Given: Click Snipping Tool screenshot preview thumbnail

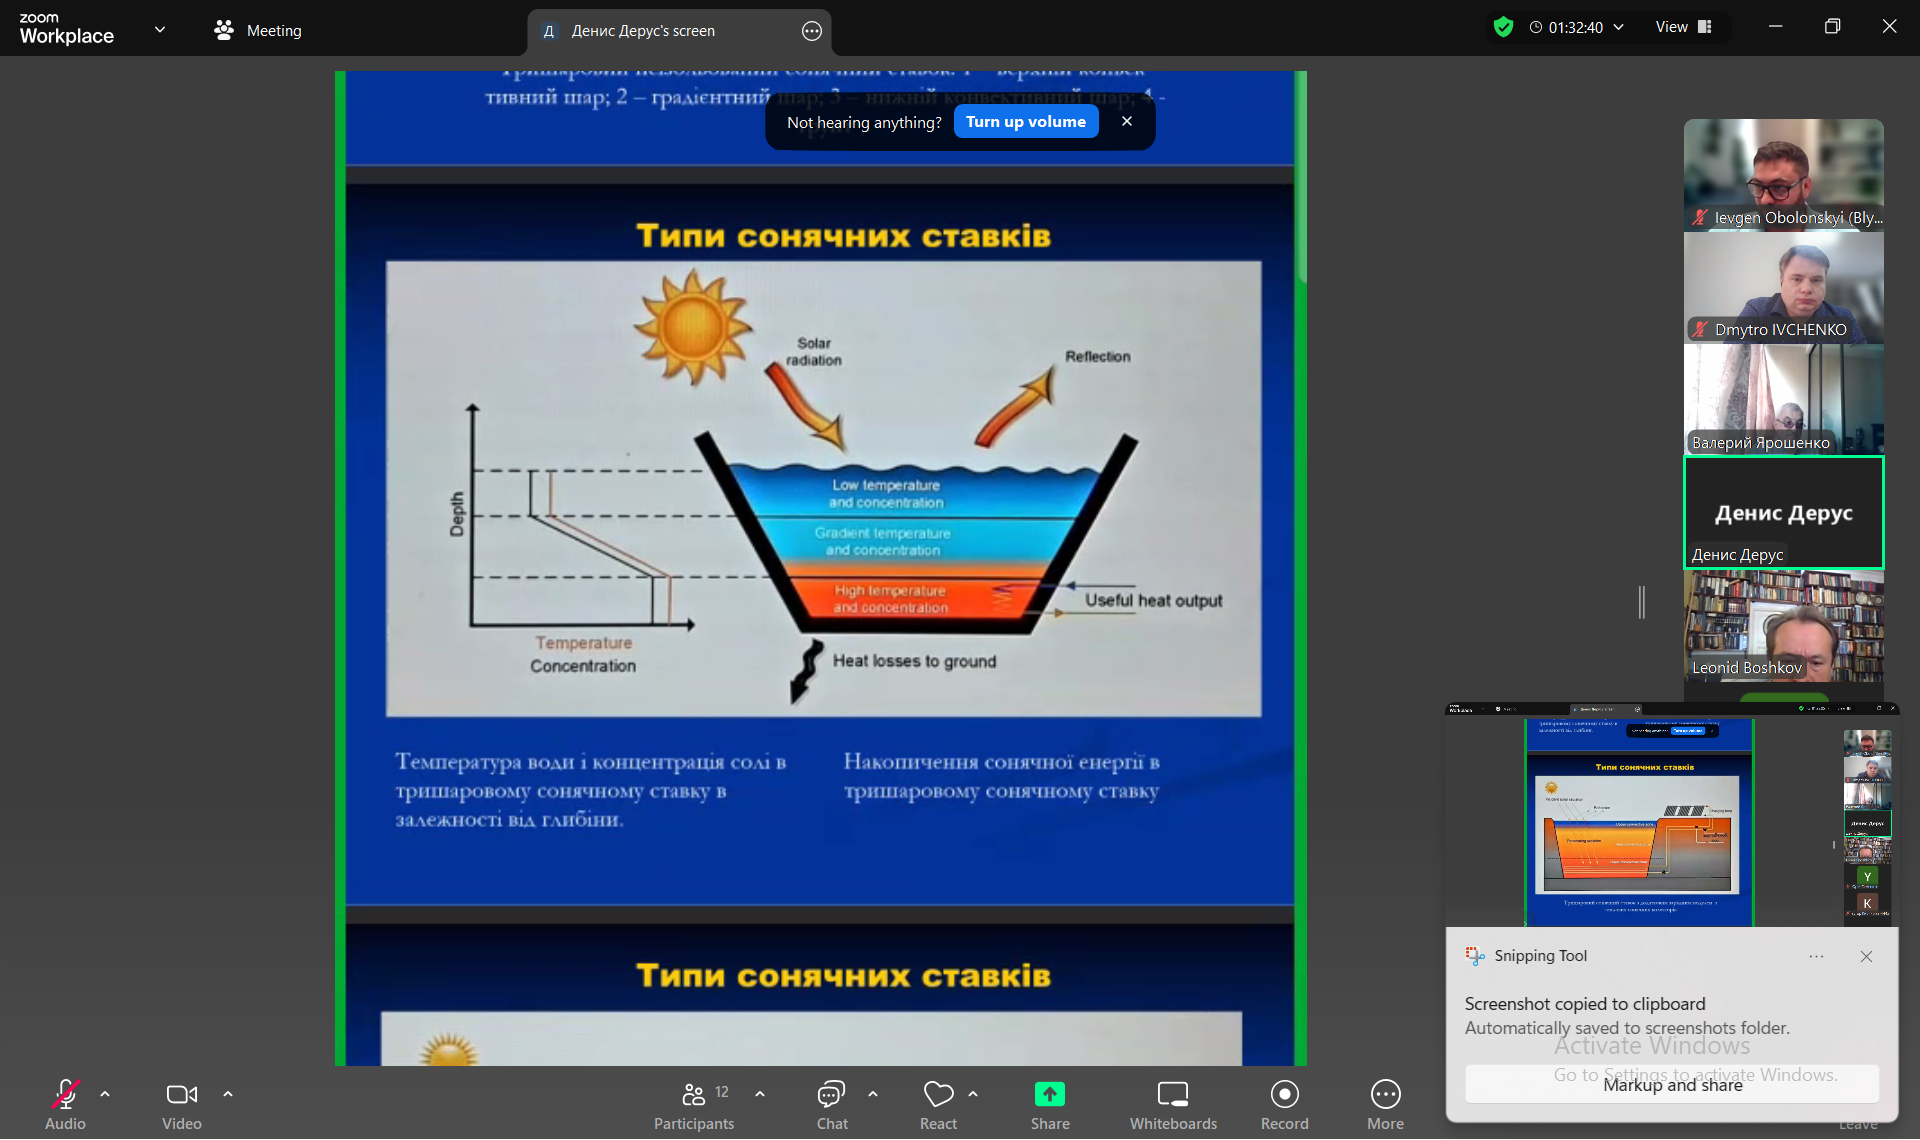Looking at the screenshot, I should [x=1672, y=814].
